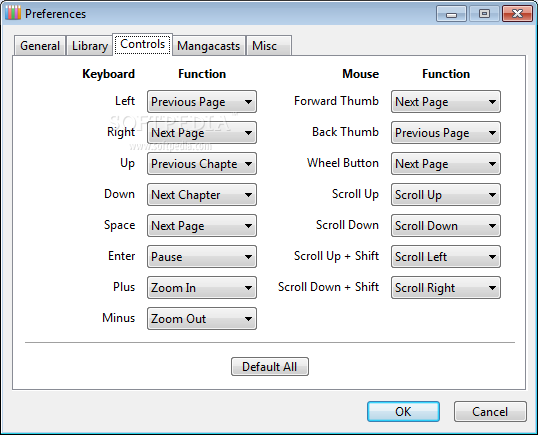The width and height of the screenshot is (538, 435).
Task: Click the Enter key label
Action: (x=121, y=256)
